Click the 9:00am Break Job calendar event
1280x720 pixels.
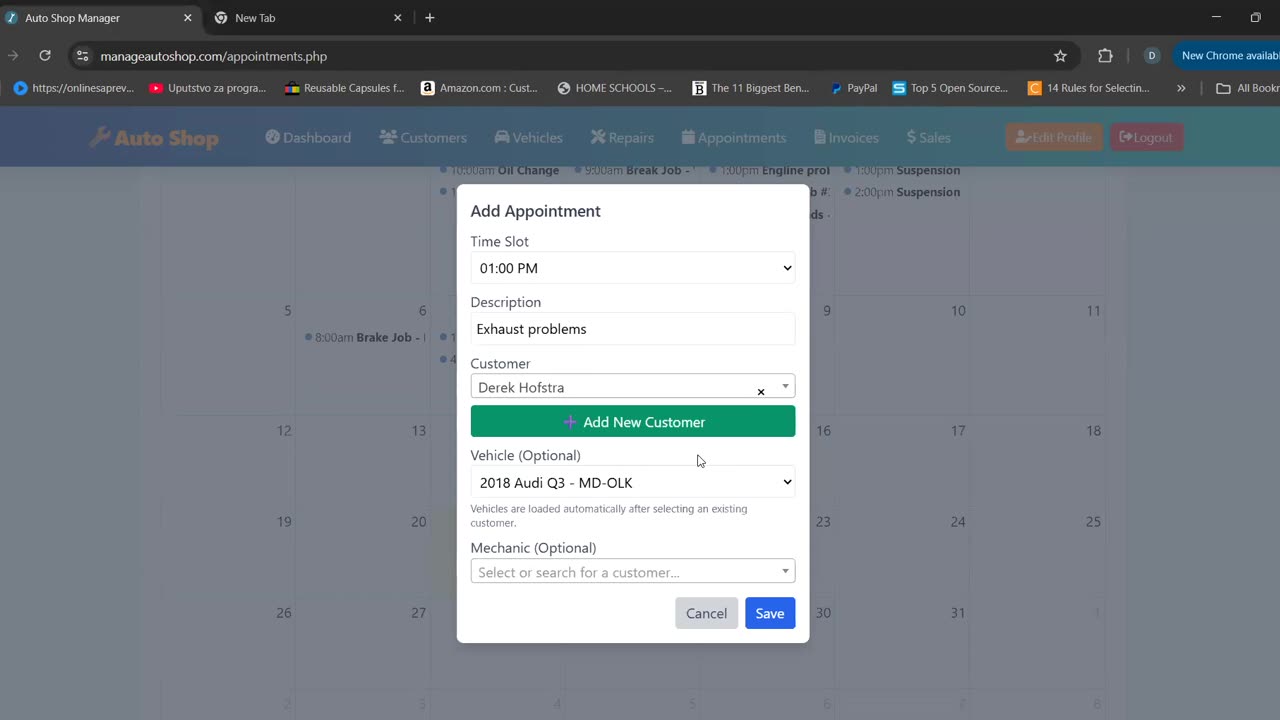click(635, 170)
